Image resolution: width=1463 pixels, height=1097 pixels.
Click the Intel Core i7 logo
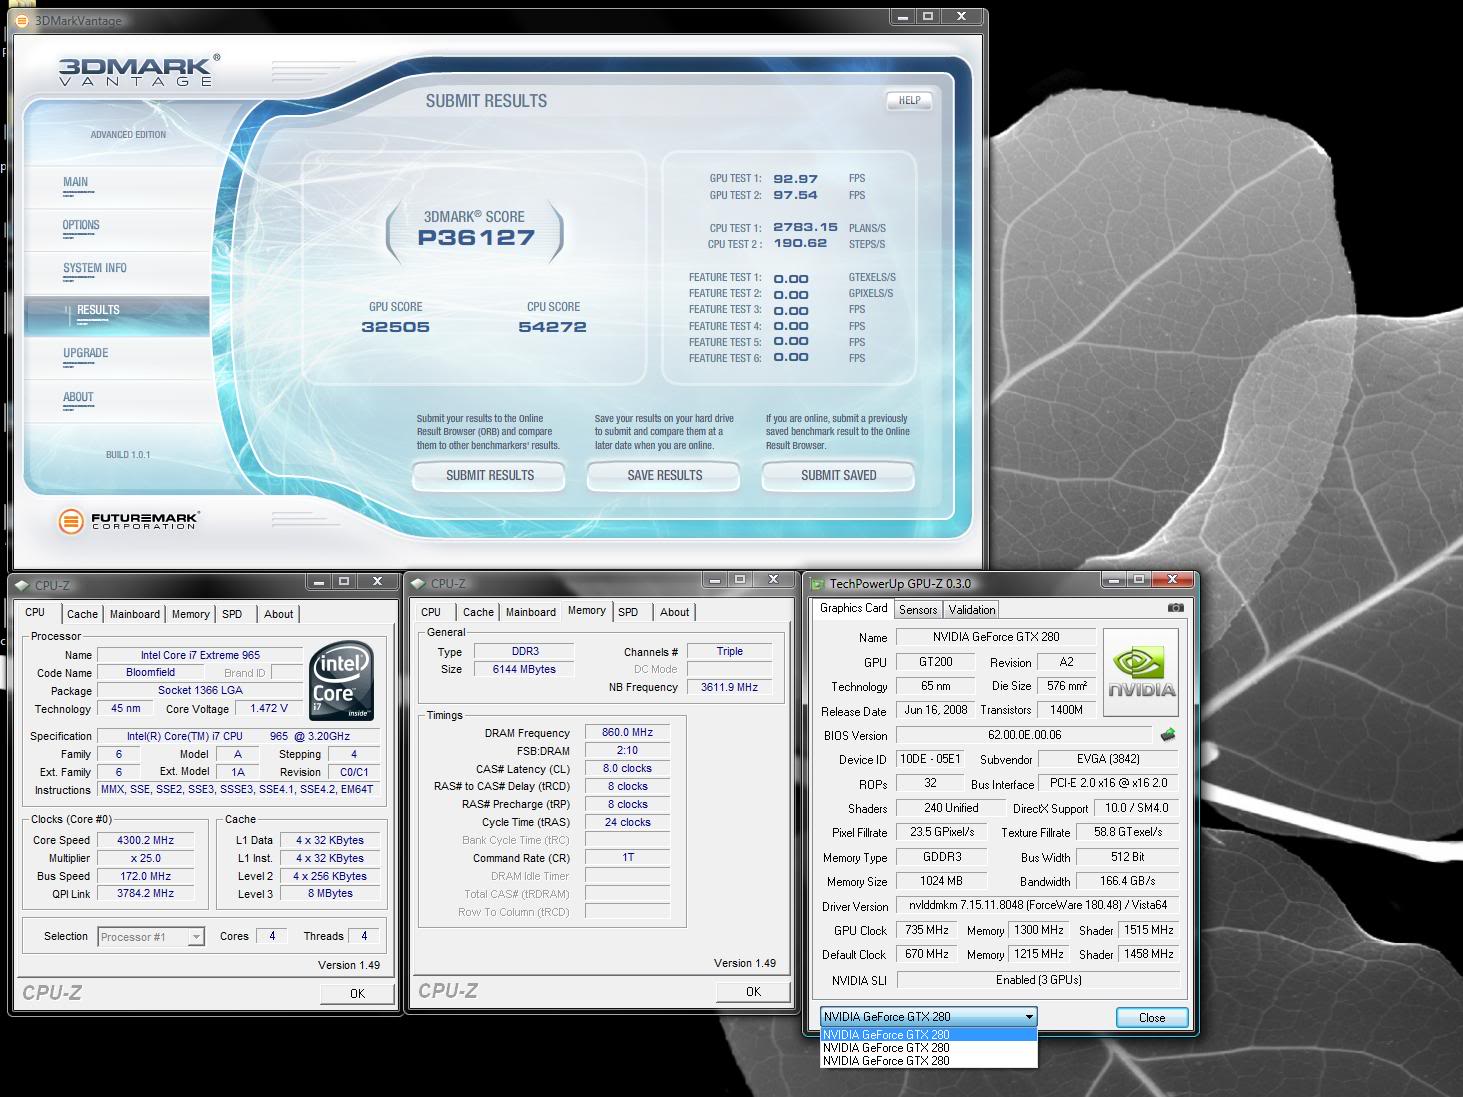(x=341, y=680)
